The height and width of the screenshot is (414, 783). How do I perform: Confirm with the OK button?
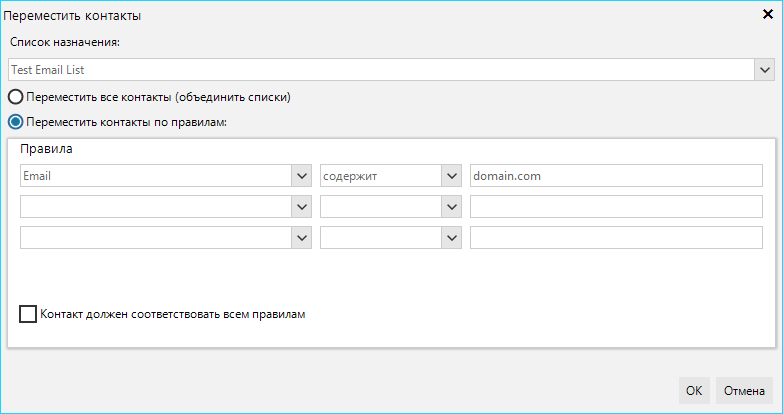click(x=694, y=391)
